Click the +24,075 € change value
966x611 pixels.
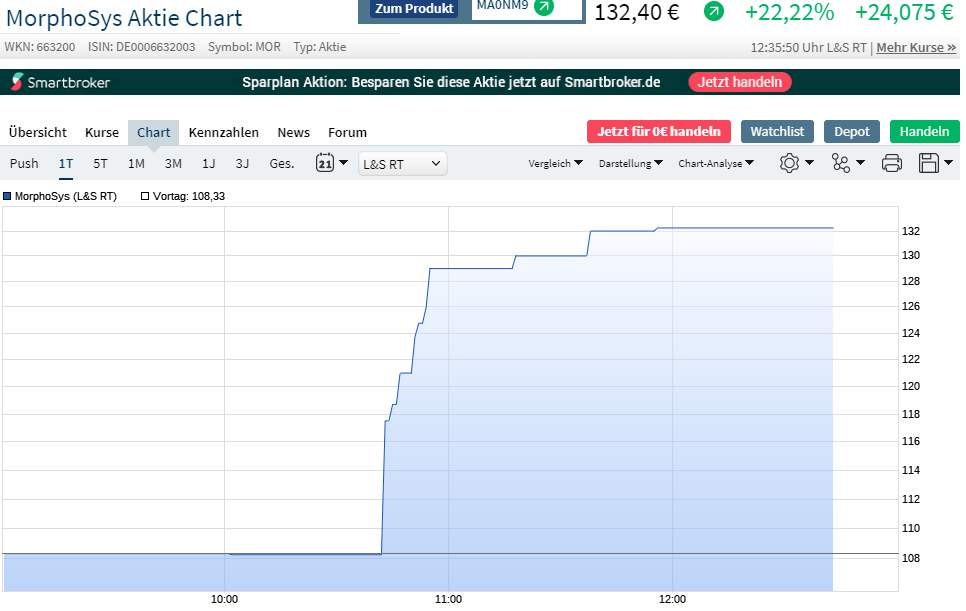pyautogui.click(x=904, y=12)
